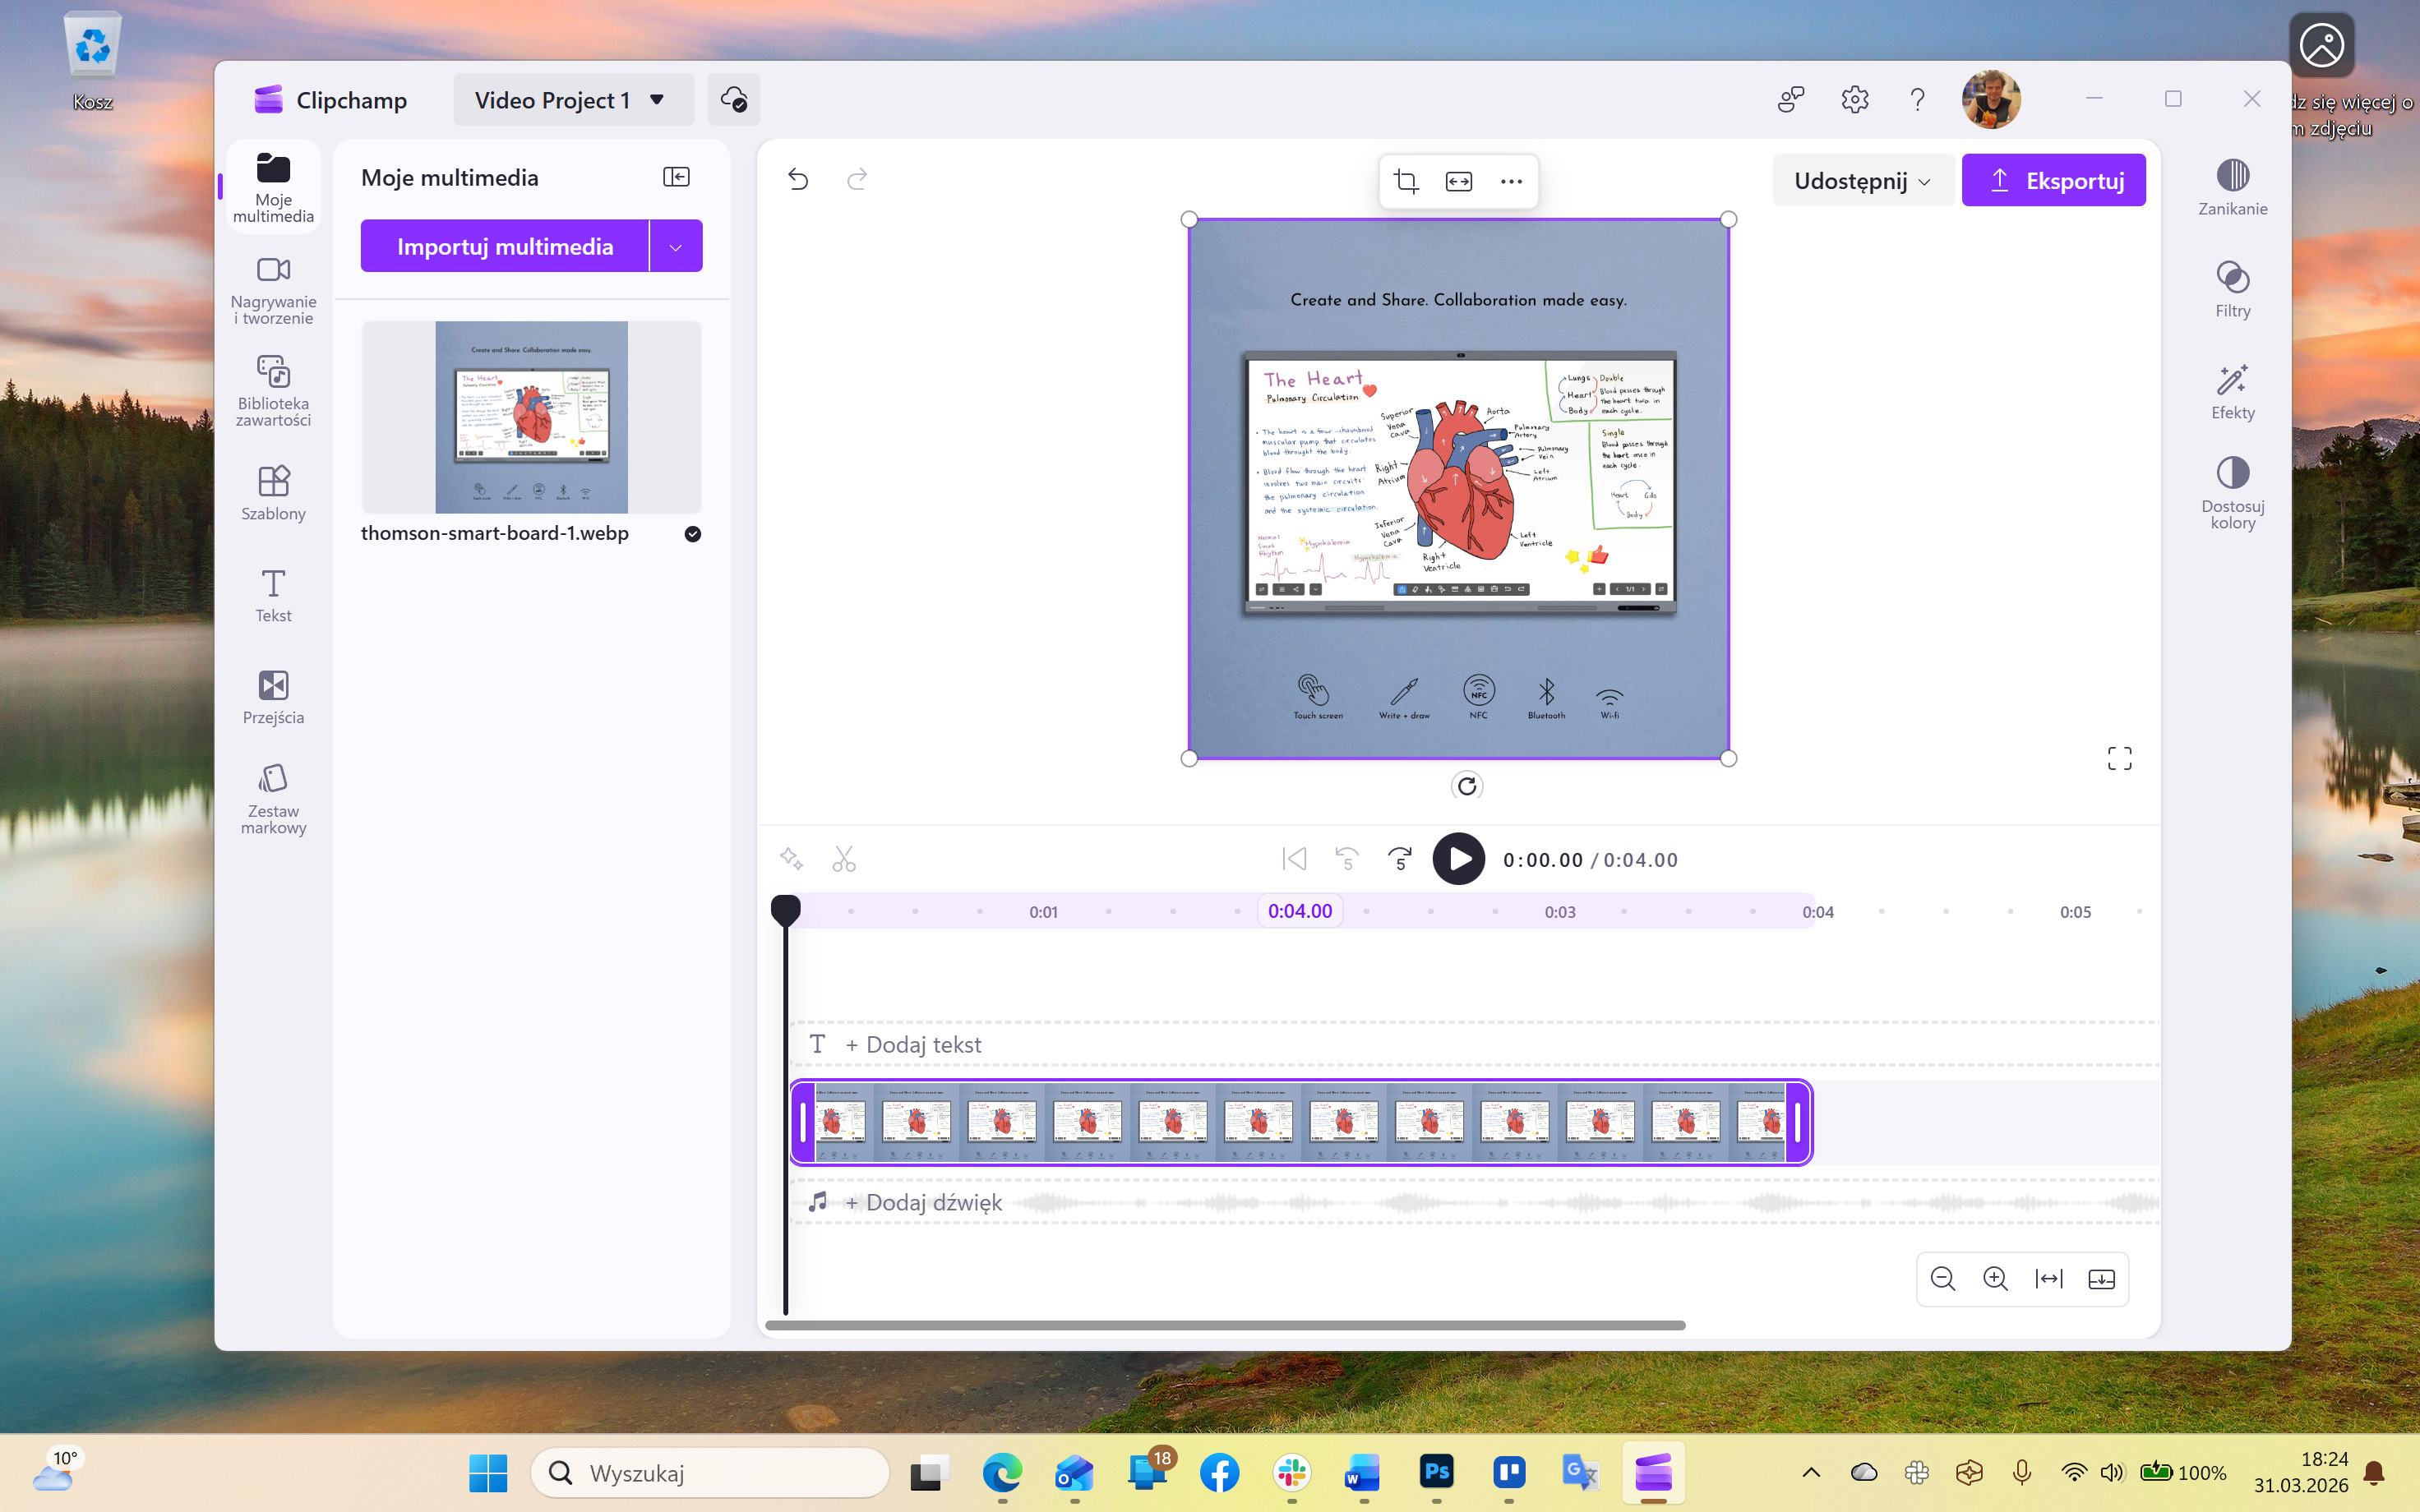This screenshot has width=2420, height=1512.
Task: Click the Eksportuj button
Action: (x=2053, y=181)
